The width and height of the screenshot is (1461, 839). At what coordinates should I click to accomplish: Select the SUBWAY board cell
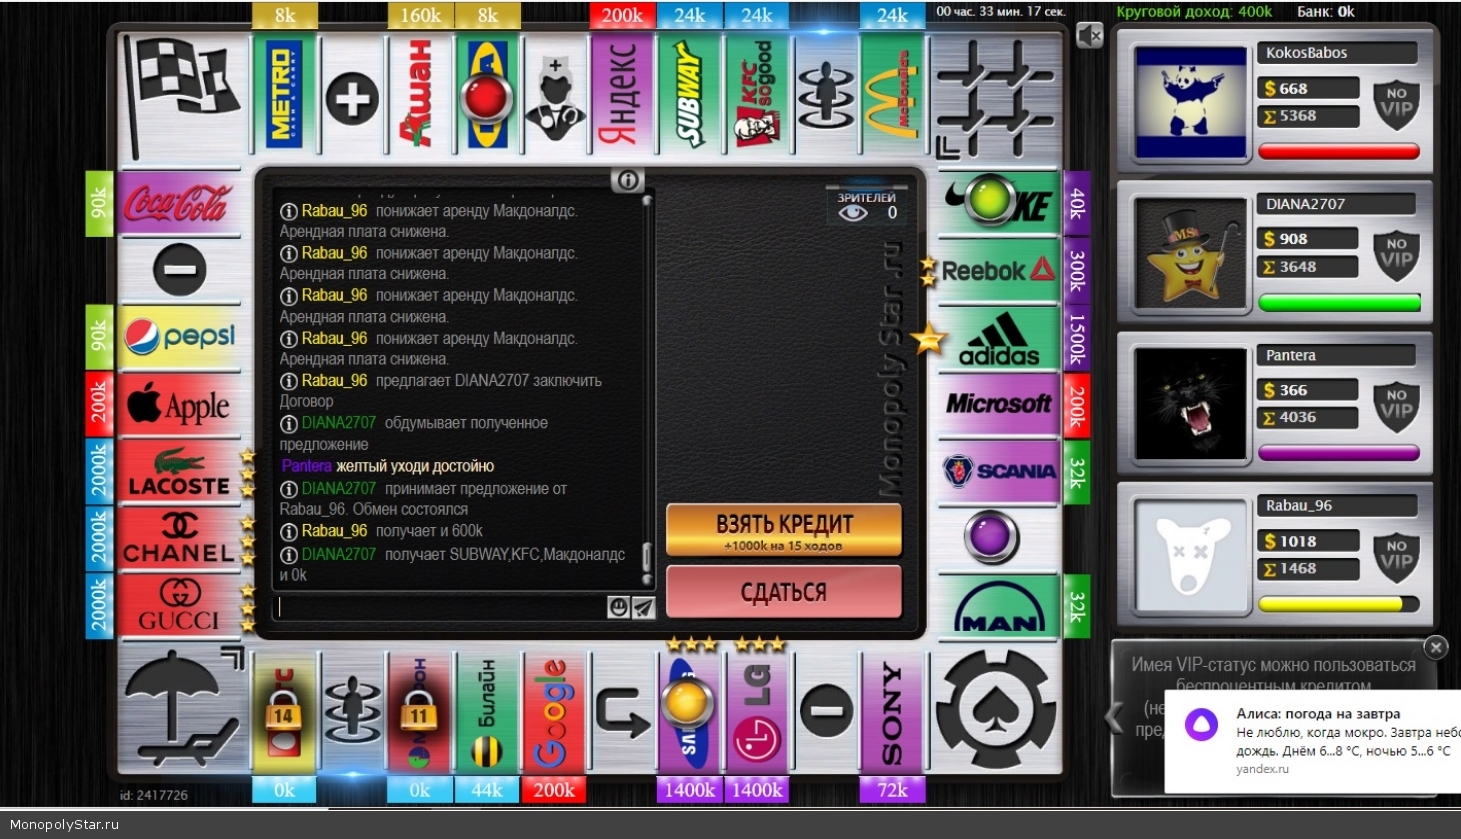coord(689,96)
